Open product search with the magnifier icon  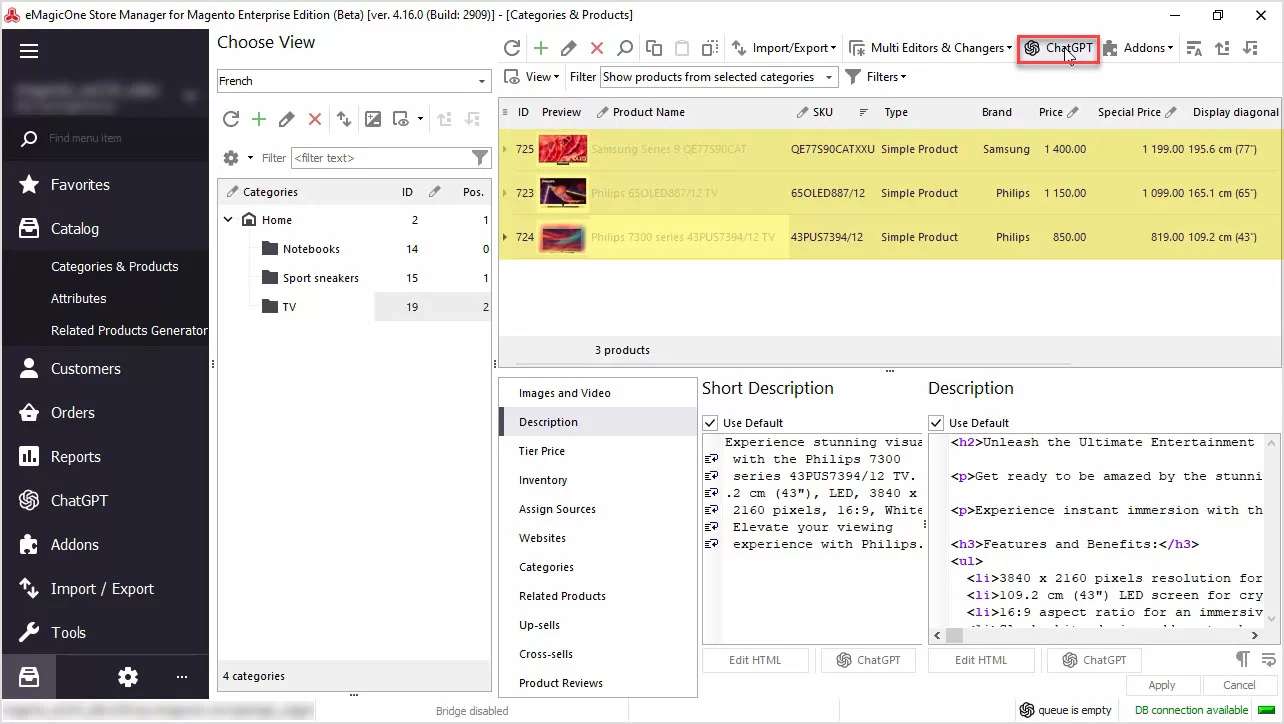pyautogui.click(x=625, y=48)
